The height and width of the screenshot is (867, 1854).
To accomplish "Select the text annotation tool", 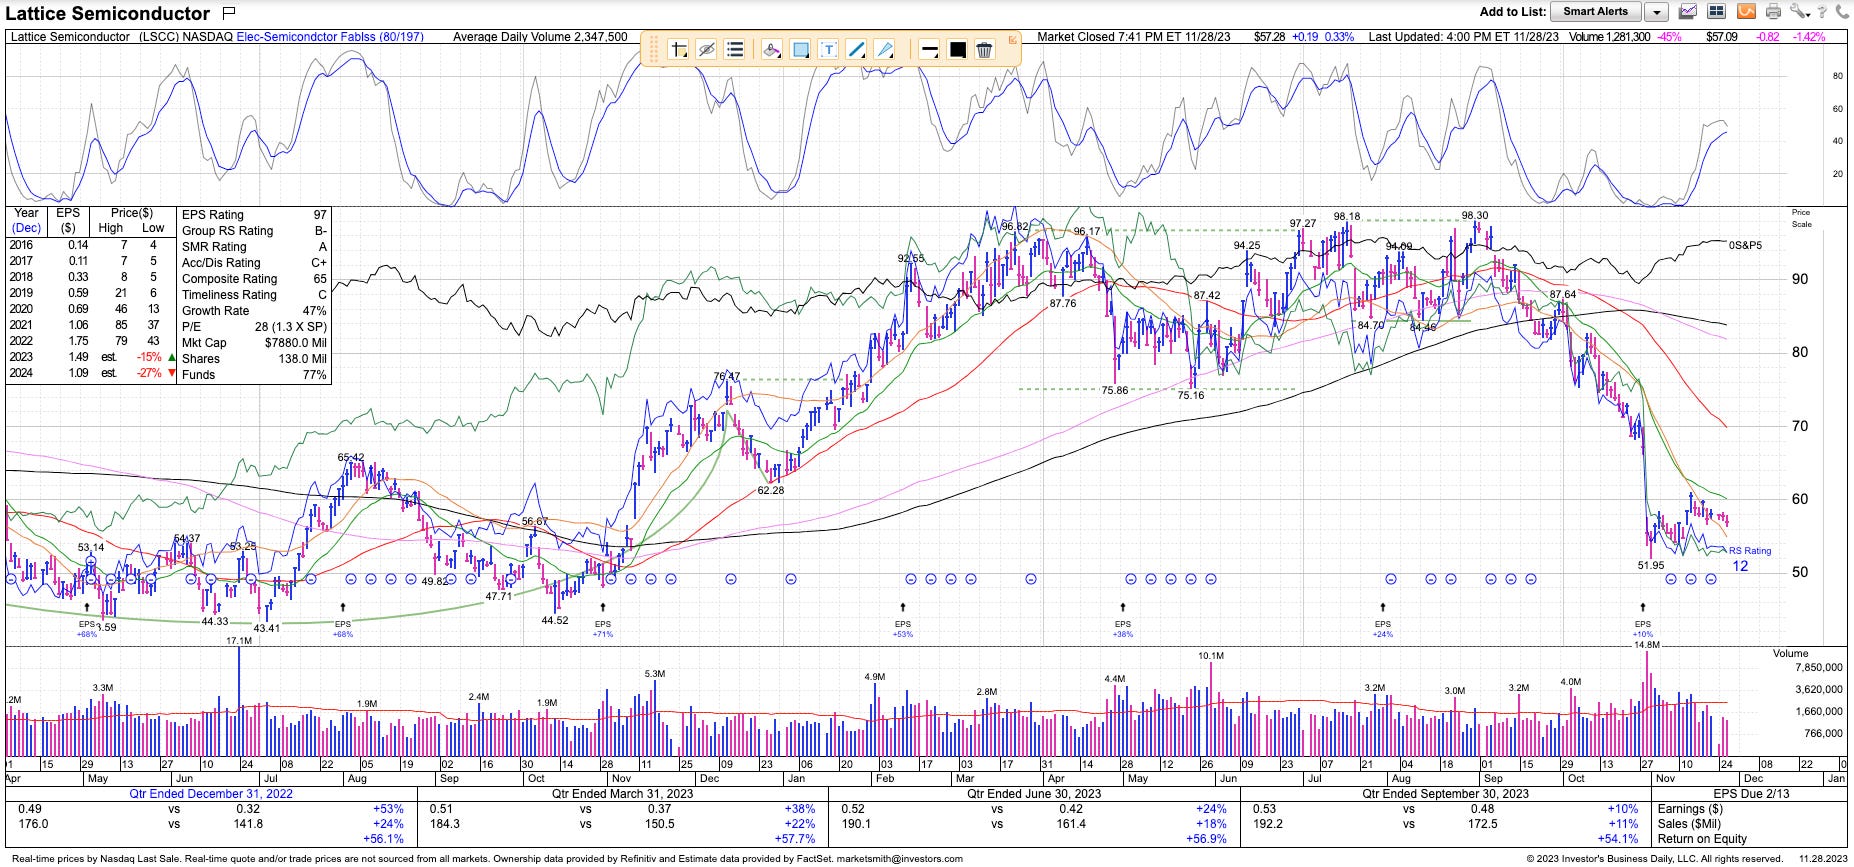I will point(829,49).
